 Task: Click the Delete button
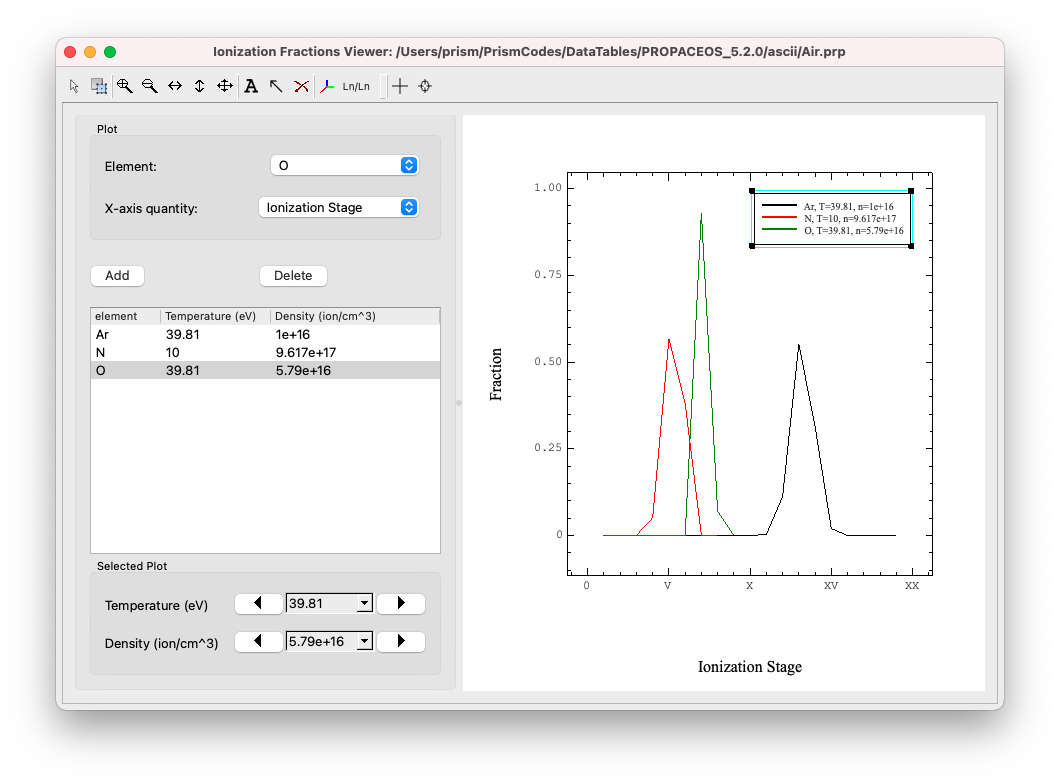[x=293, y=275]
